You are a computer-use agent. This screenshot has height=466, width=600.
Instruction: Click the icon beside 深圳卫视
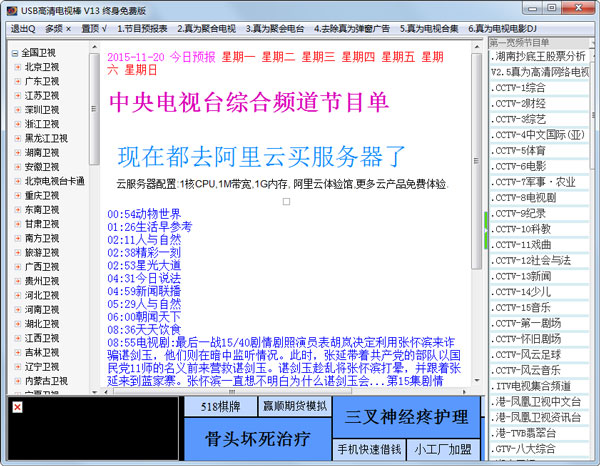(18, 110)
